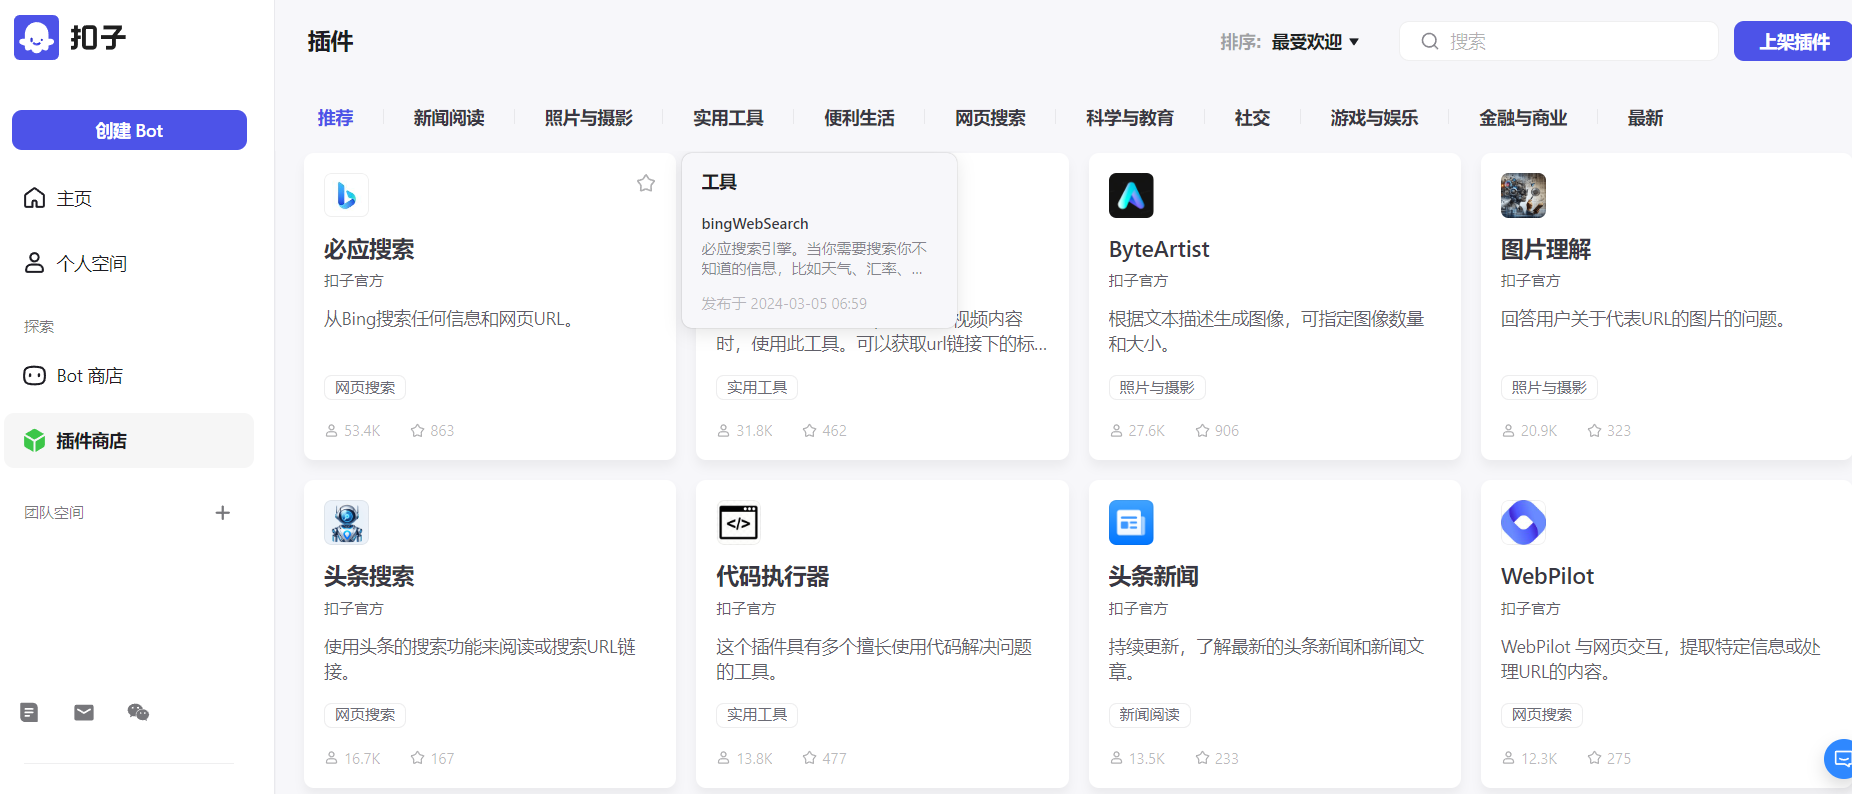This screenshot has height=794, width=1852.
Task: Click the 创建 Bot button
Action: [129, 130]
